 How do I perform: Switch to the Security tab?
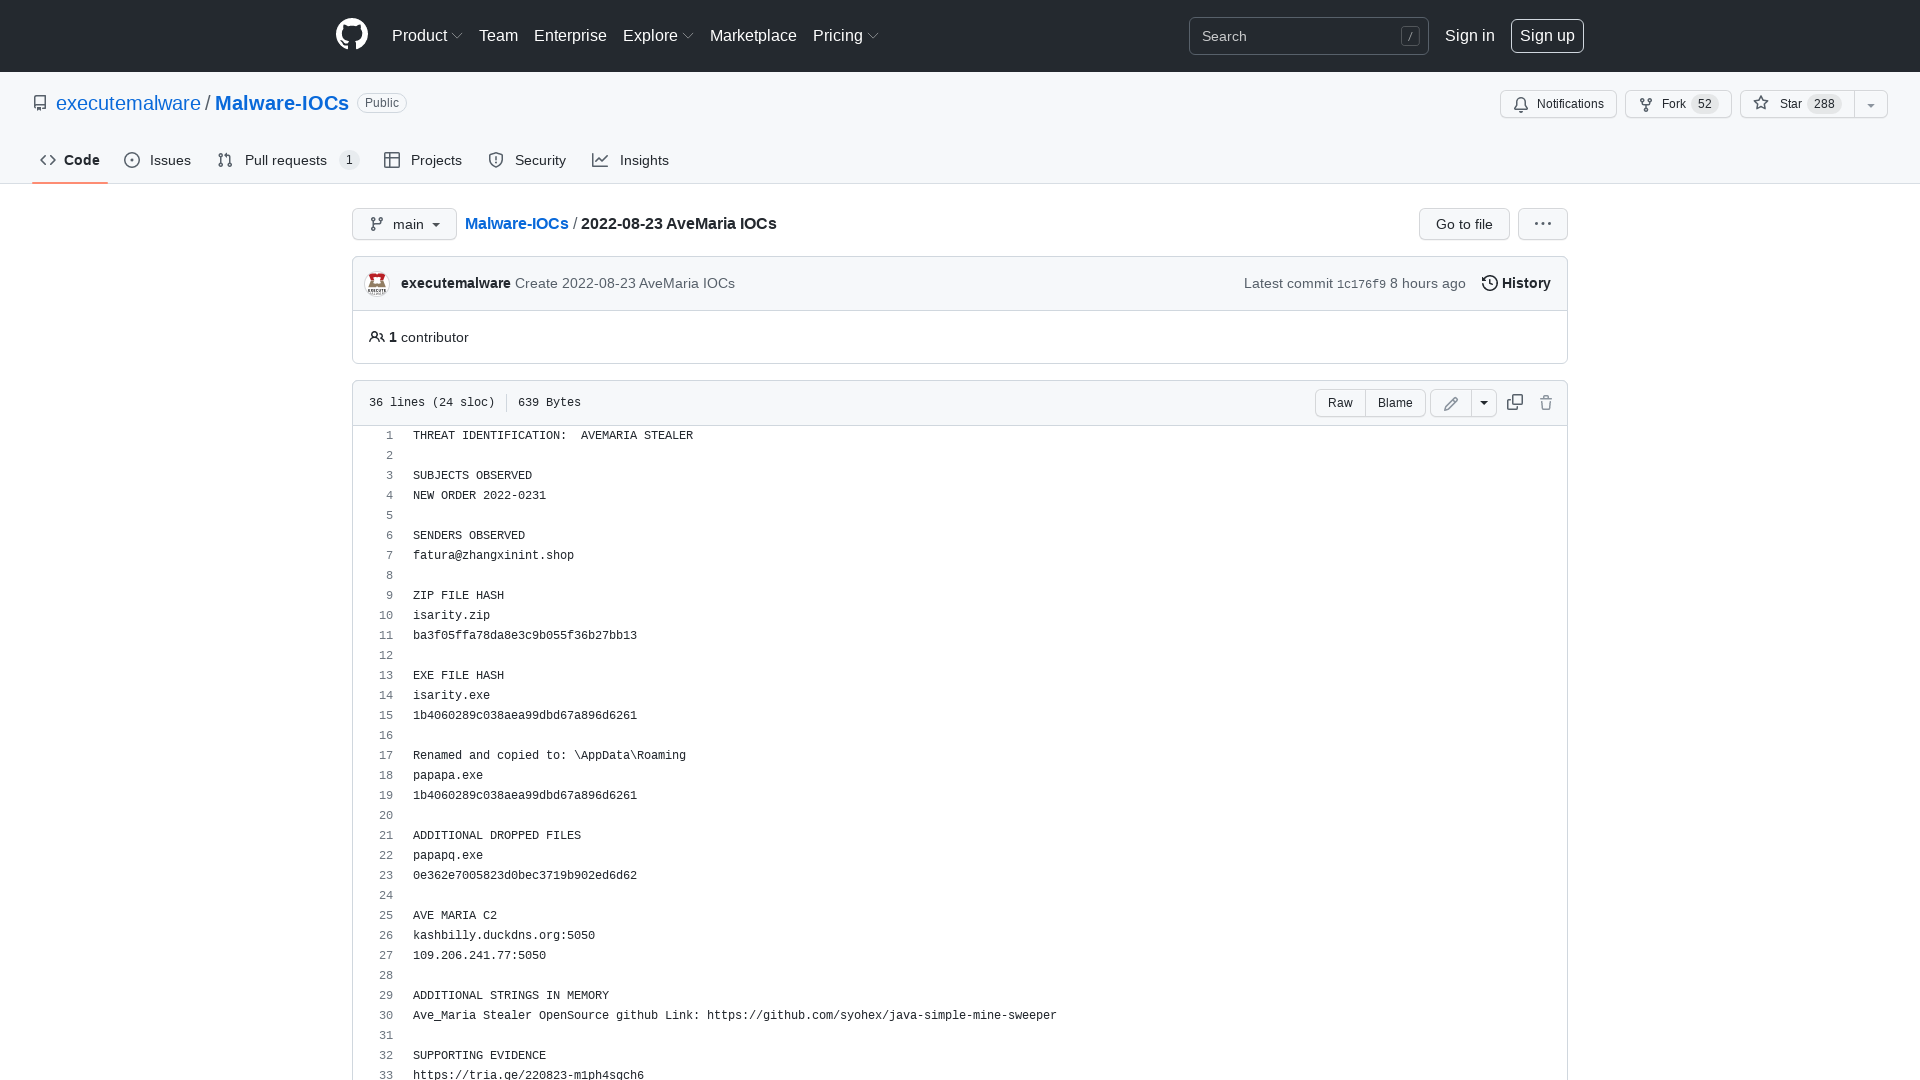(527, 160)
